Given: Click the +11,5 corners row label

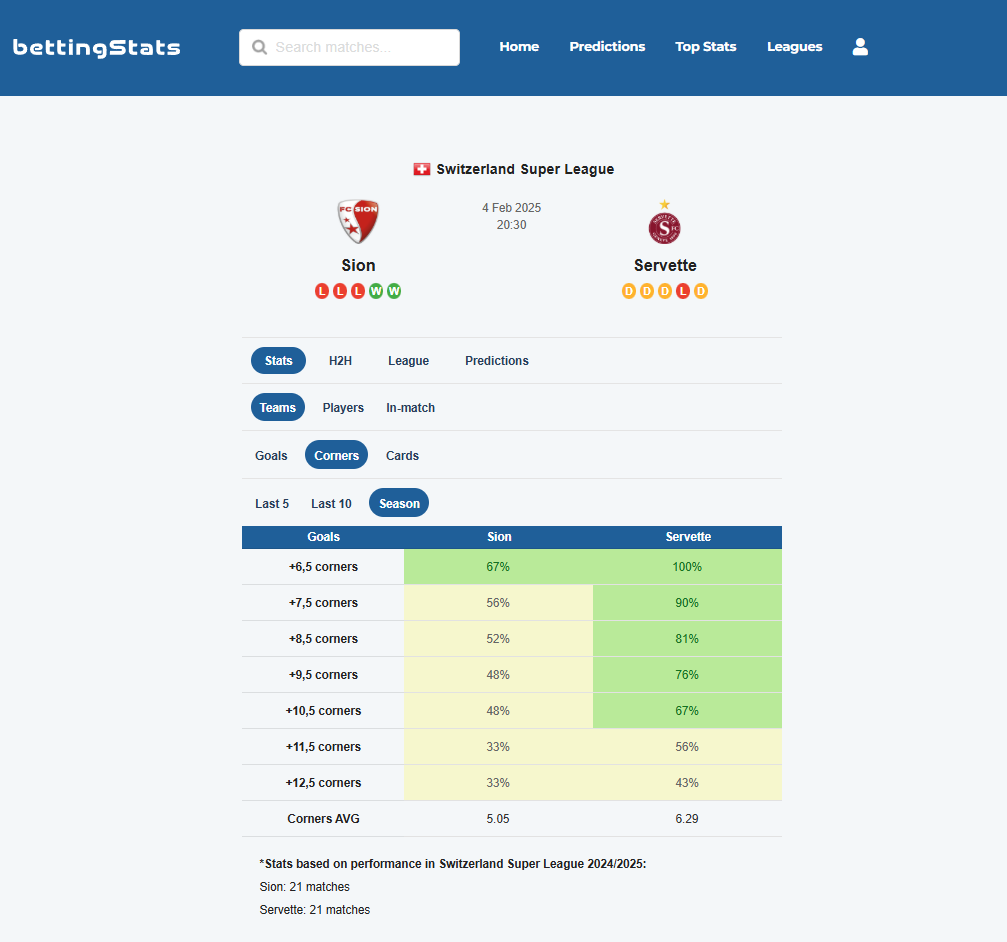Looking at the screenshot, I should (x=323, y=747).
